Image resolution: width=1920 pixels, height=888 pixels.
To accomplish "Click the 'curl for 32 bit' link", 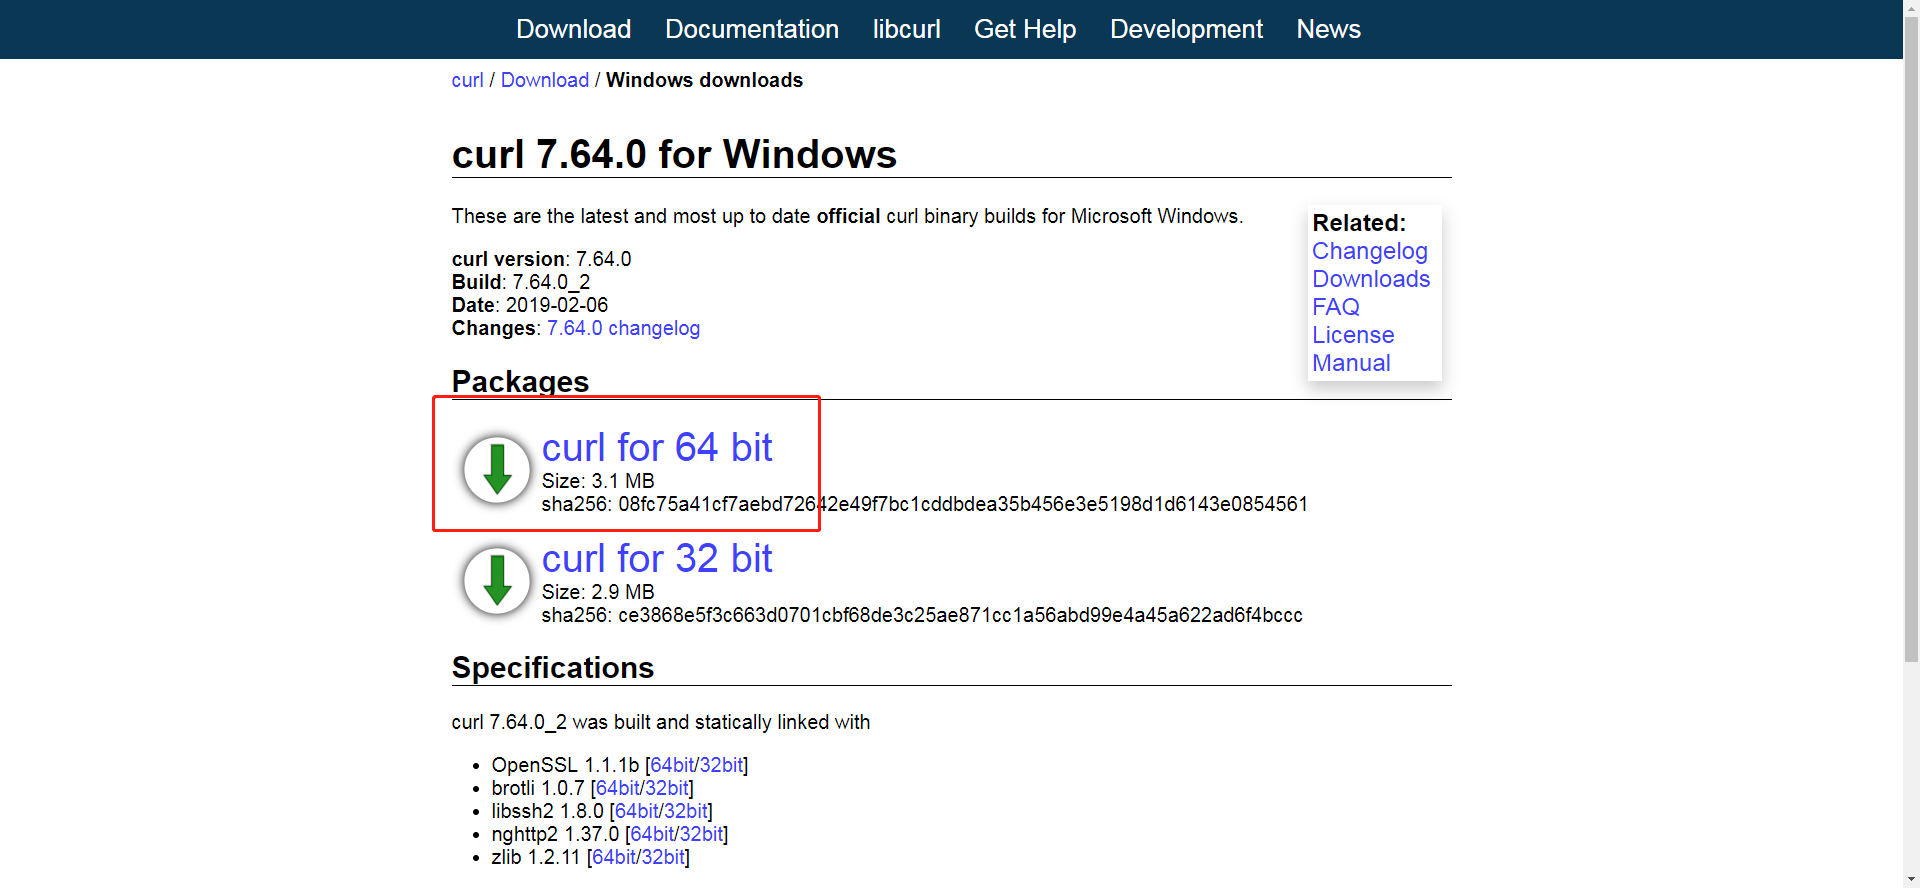I will coord(657,558).
